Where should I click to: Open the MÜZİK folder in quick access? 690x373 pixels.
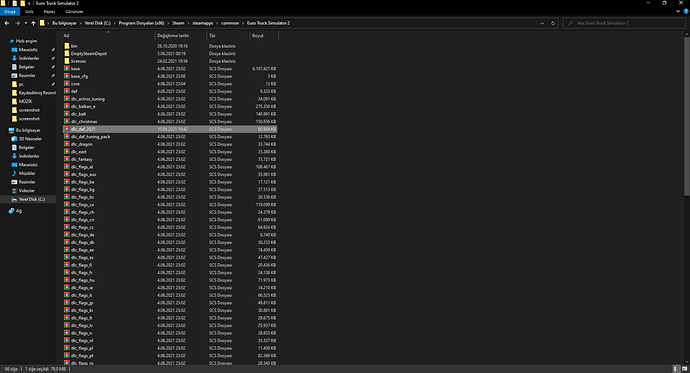point(25,101)
